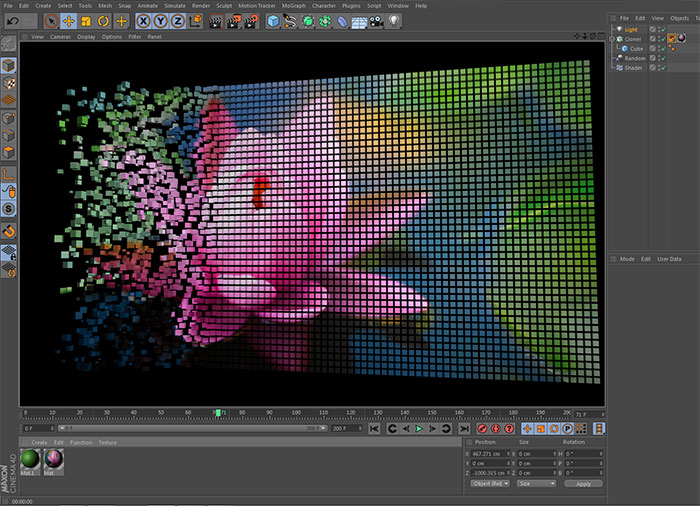Click the Coordinate System cube icon
700x506 pixels.
196,21
